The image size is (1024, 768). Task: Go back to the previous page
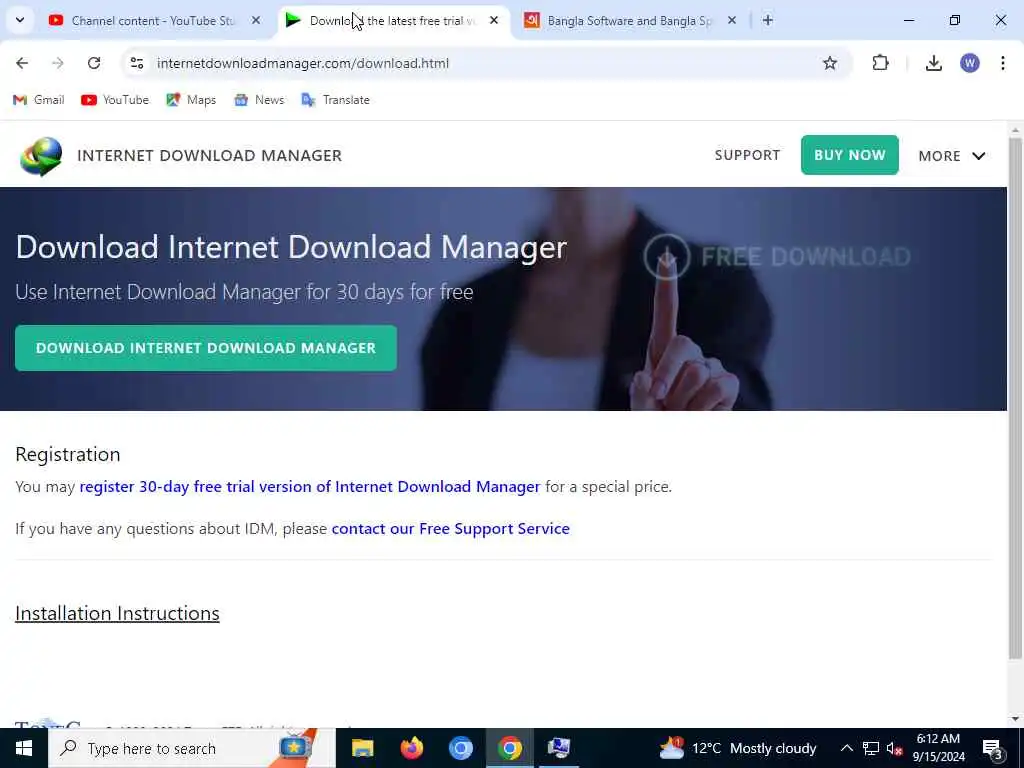pyautogui.click(x=22, y=63)
